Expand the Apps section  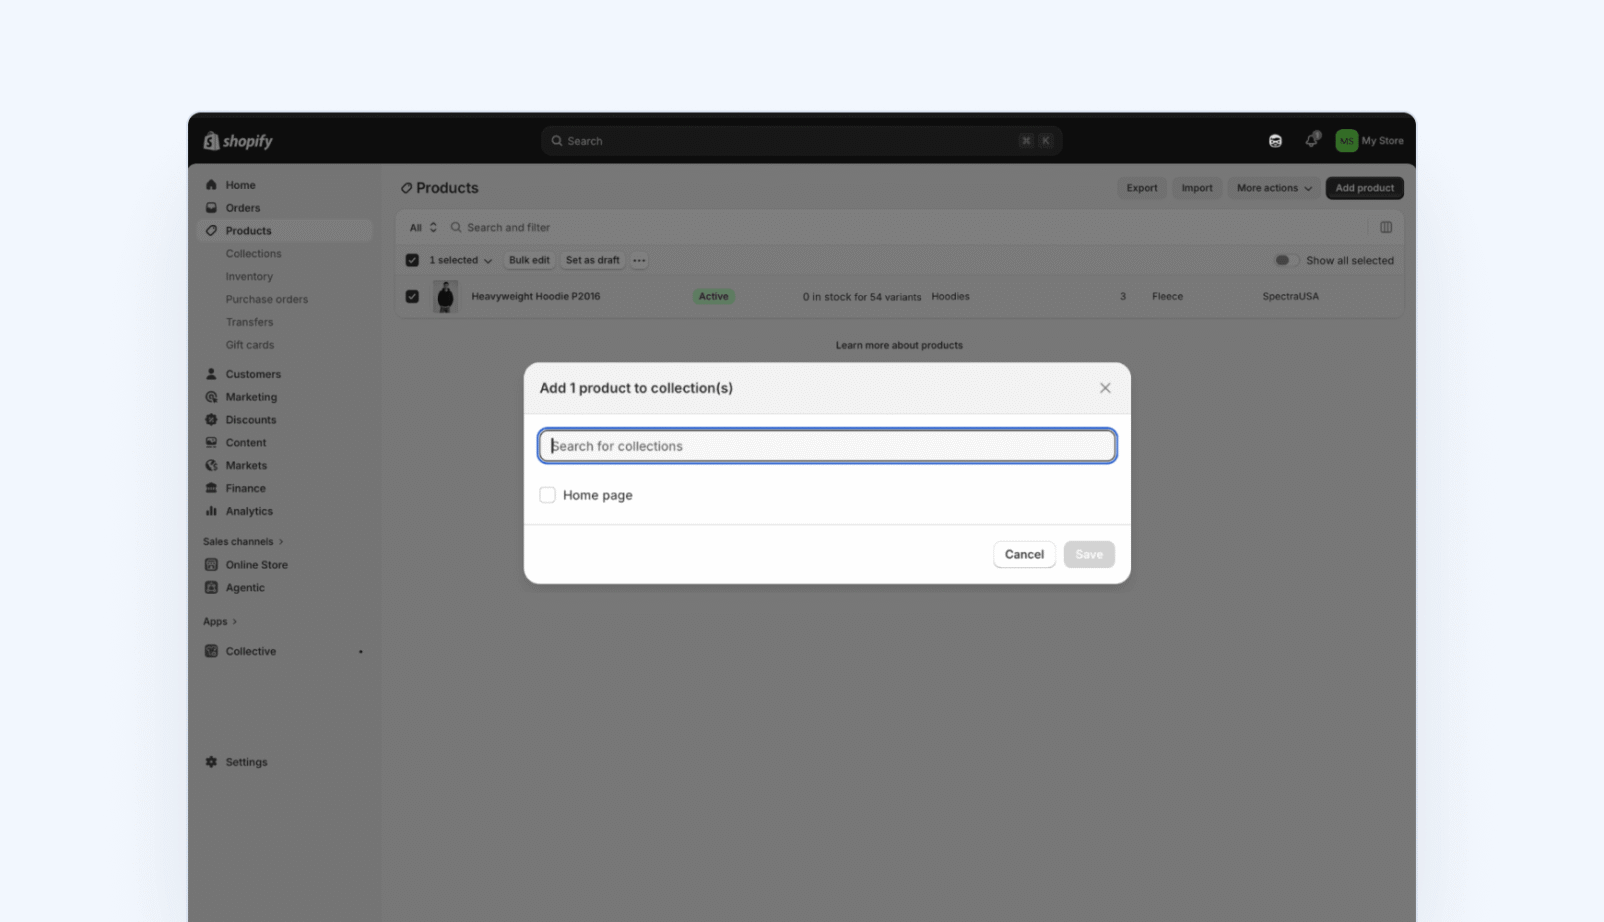220,622
